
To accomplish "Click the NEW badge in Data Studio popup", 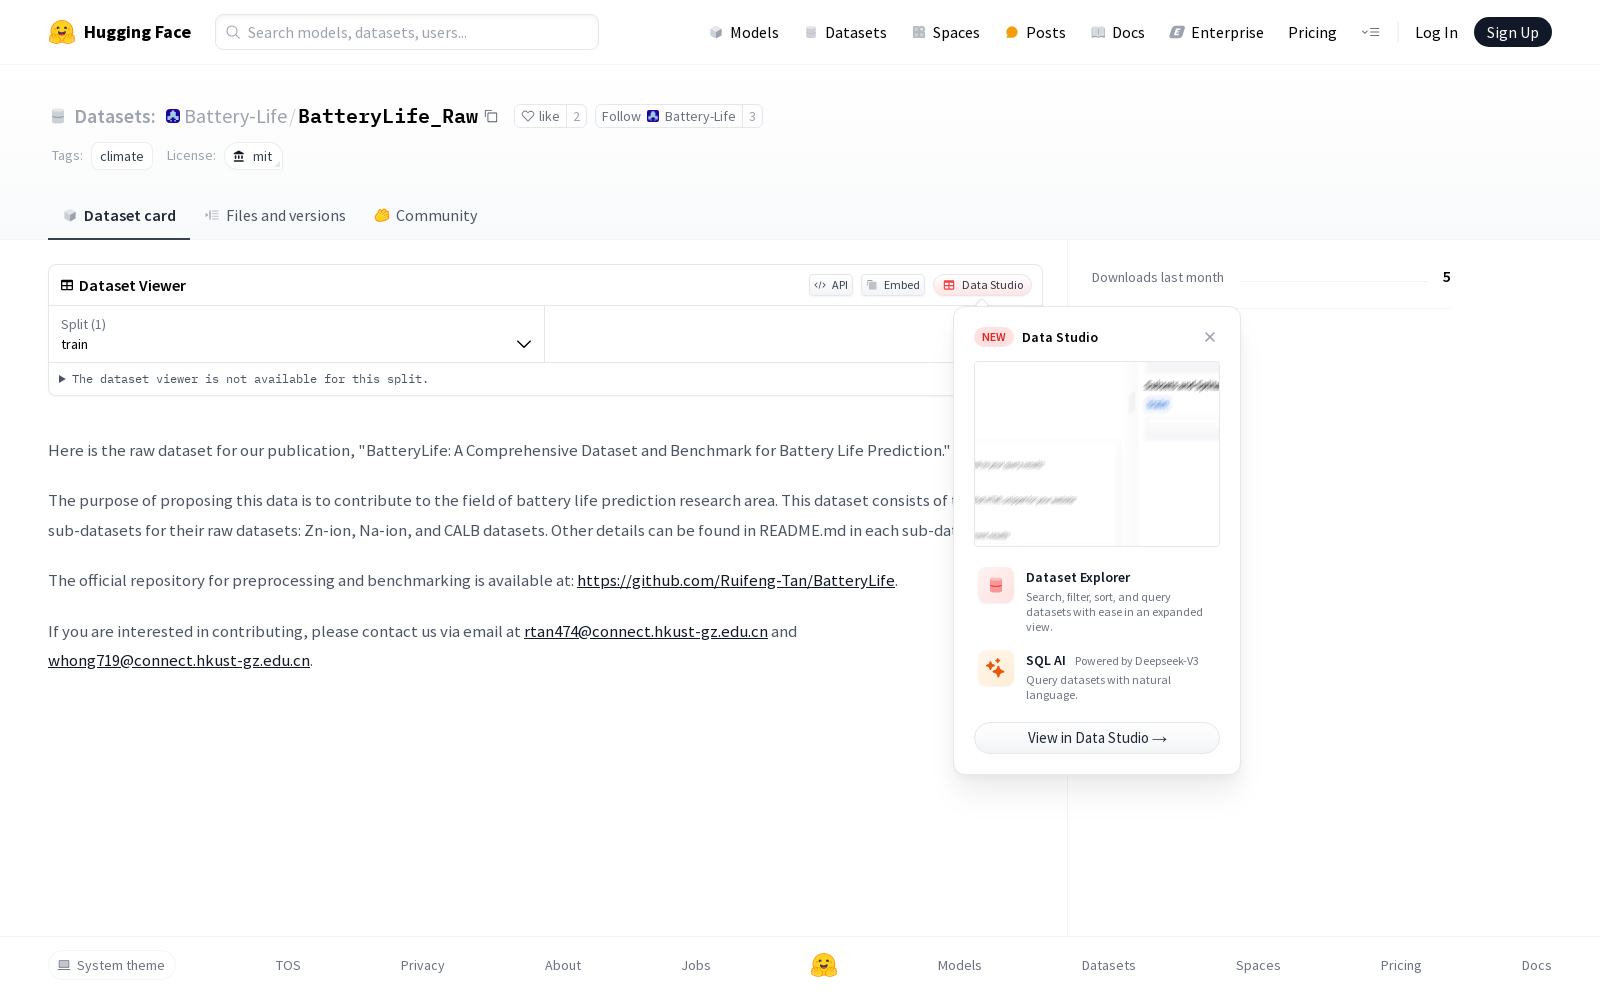I will [x=994, y=337].
